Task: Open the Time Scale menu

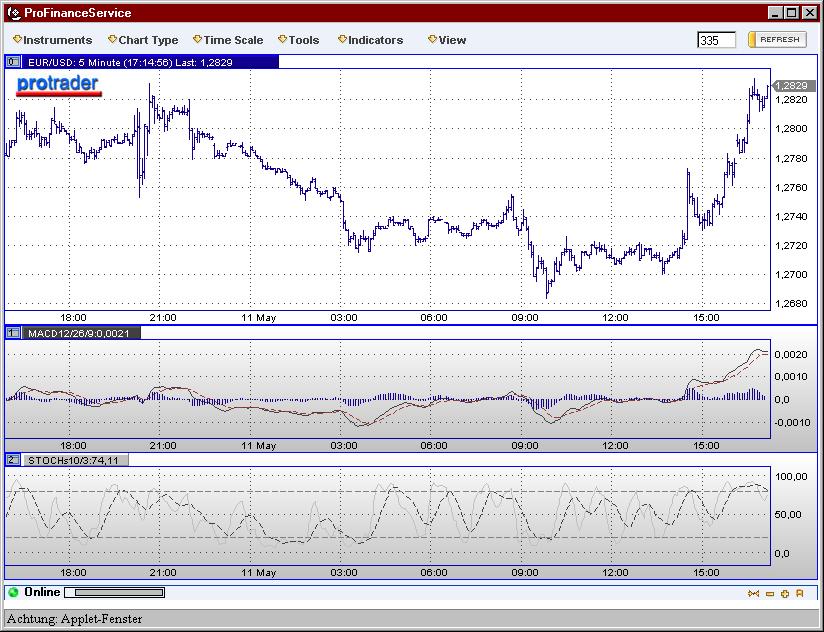Action: pos(228,40)
